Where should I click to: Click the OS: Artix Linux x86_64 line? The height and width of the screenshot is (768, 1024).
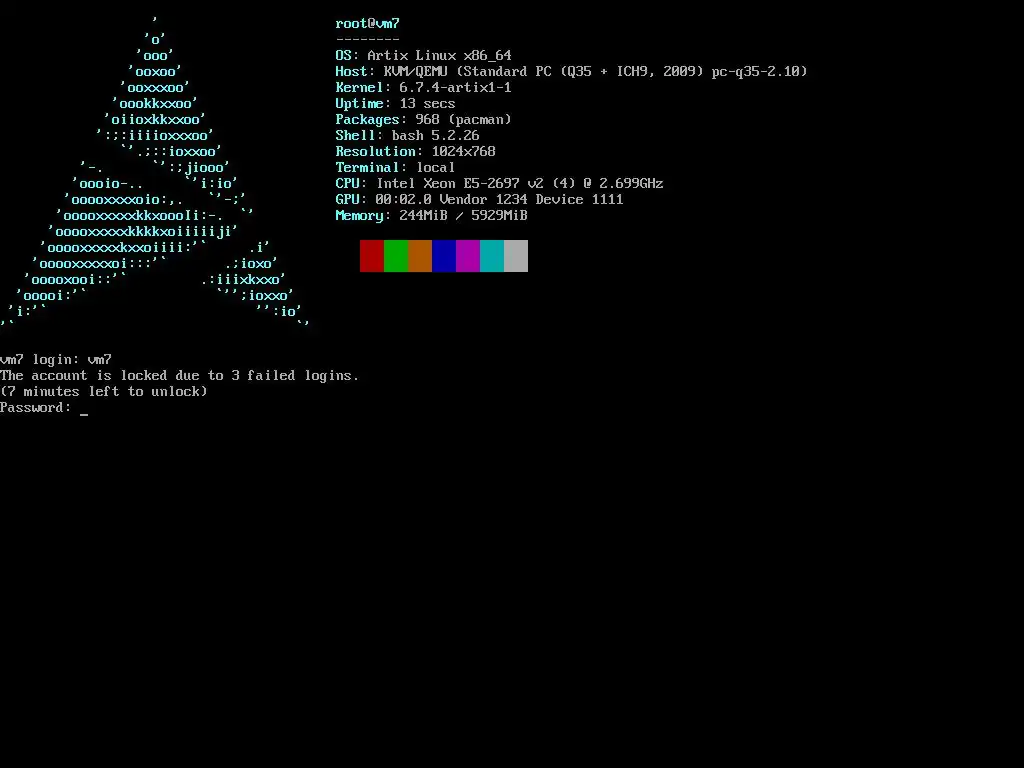coord(423,56)
